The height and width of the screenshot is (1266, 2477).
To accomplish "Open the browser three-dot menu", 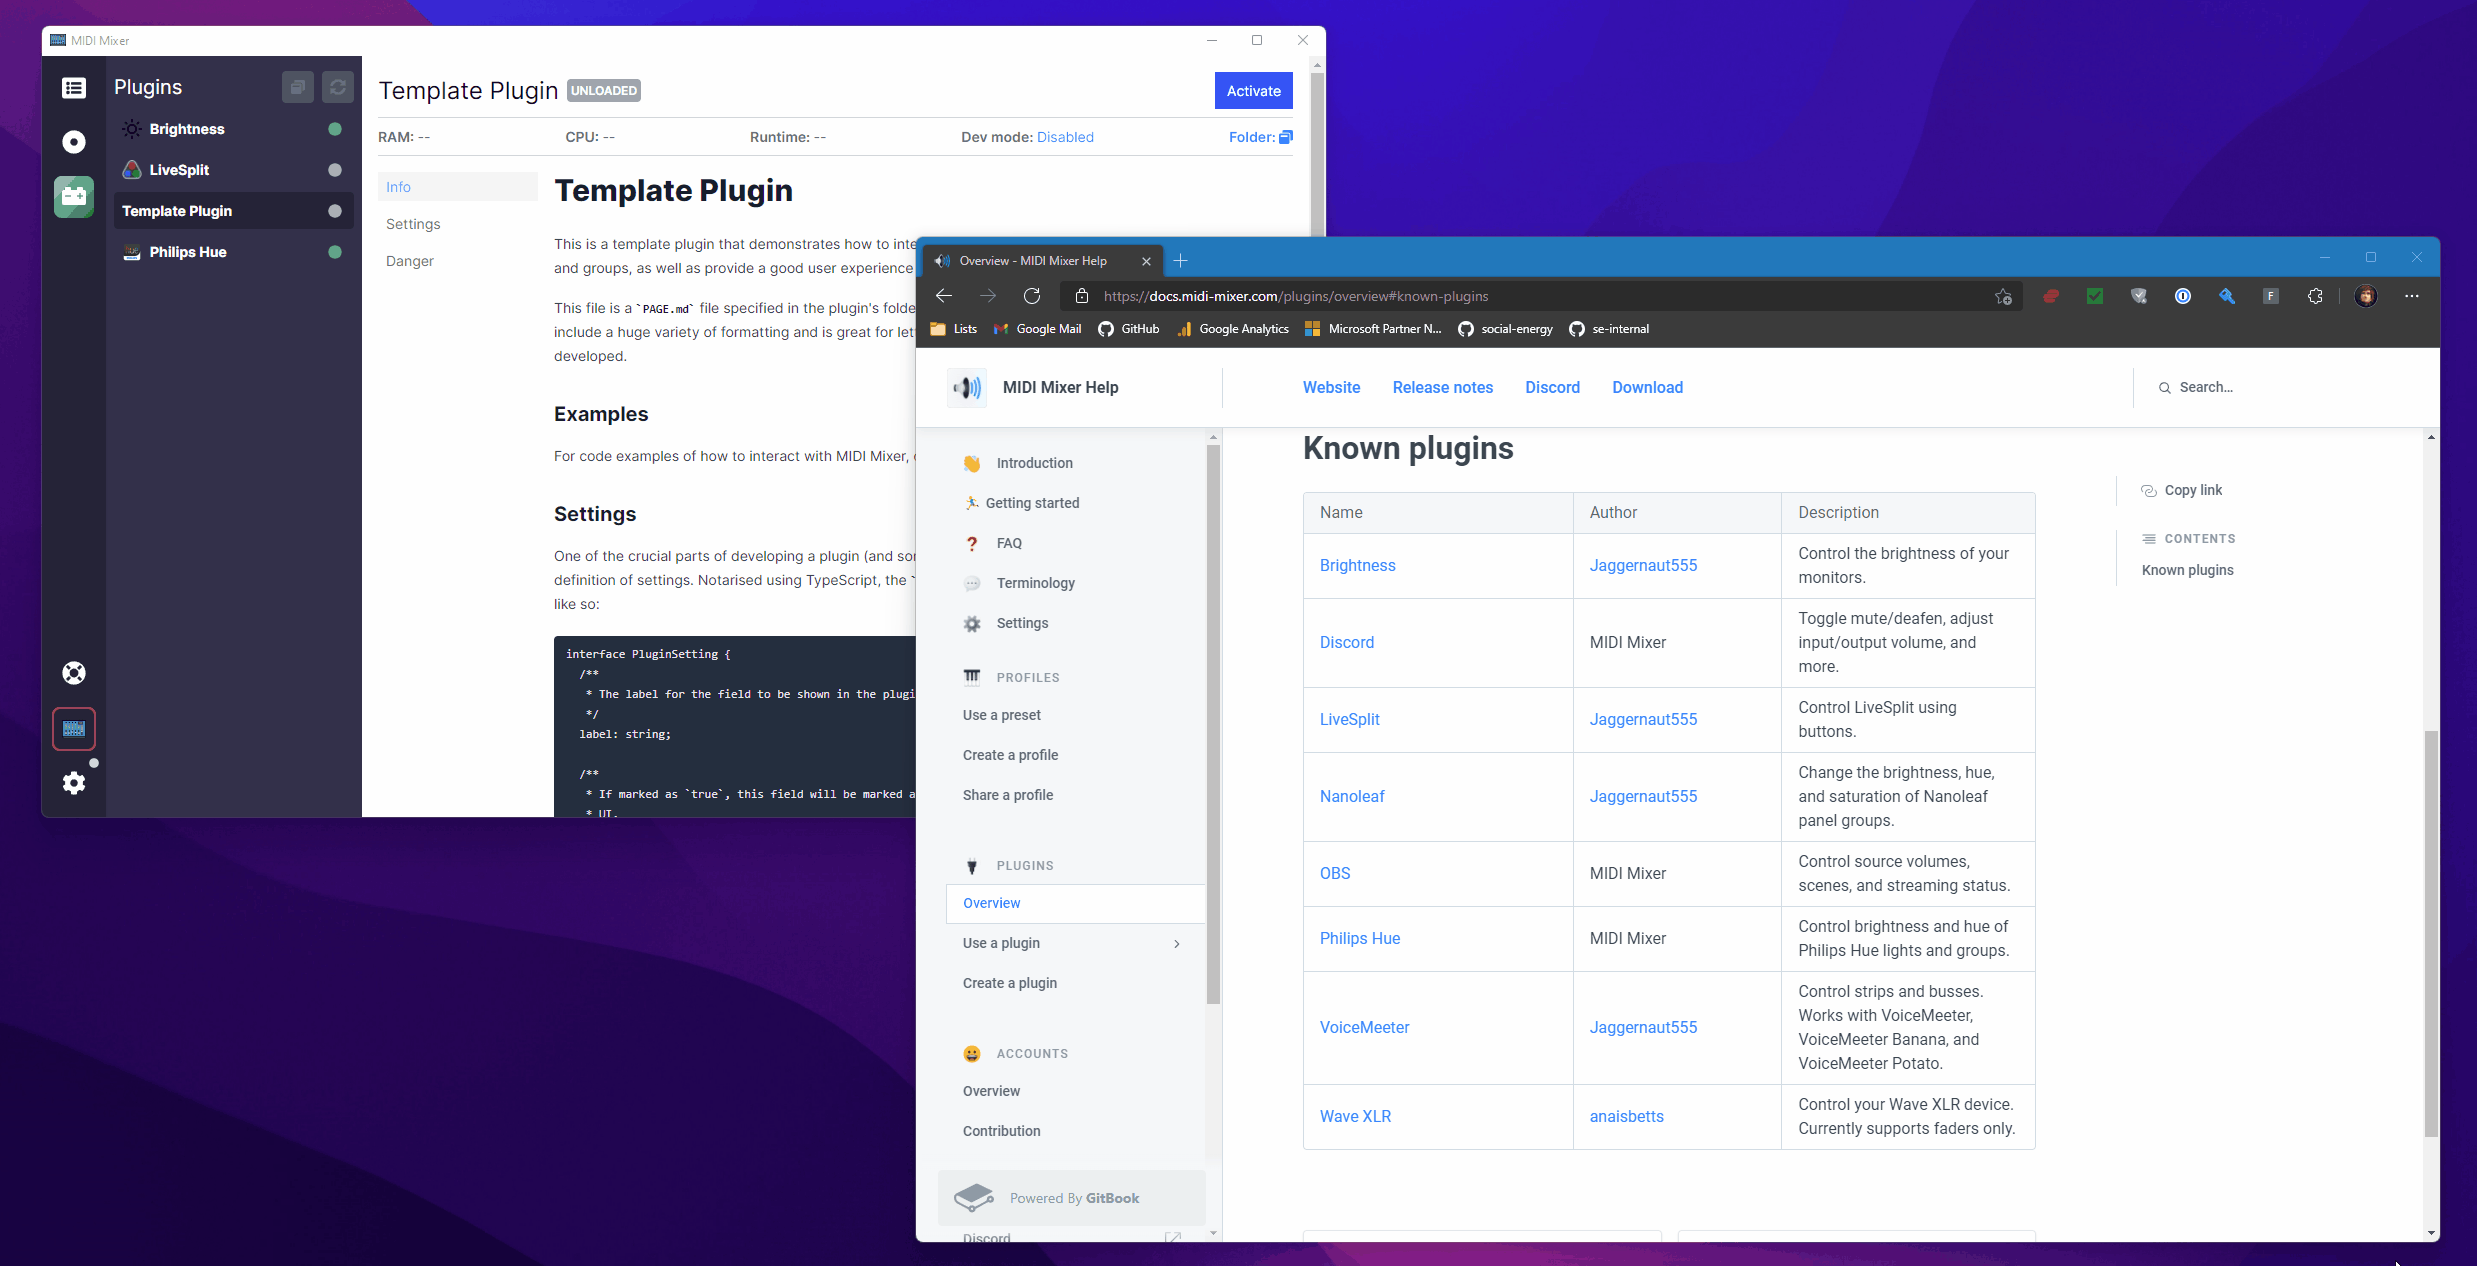I will click(x=2412, y=296).
